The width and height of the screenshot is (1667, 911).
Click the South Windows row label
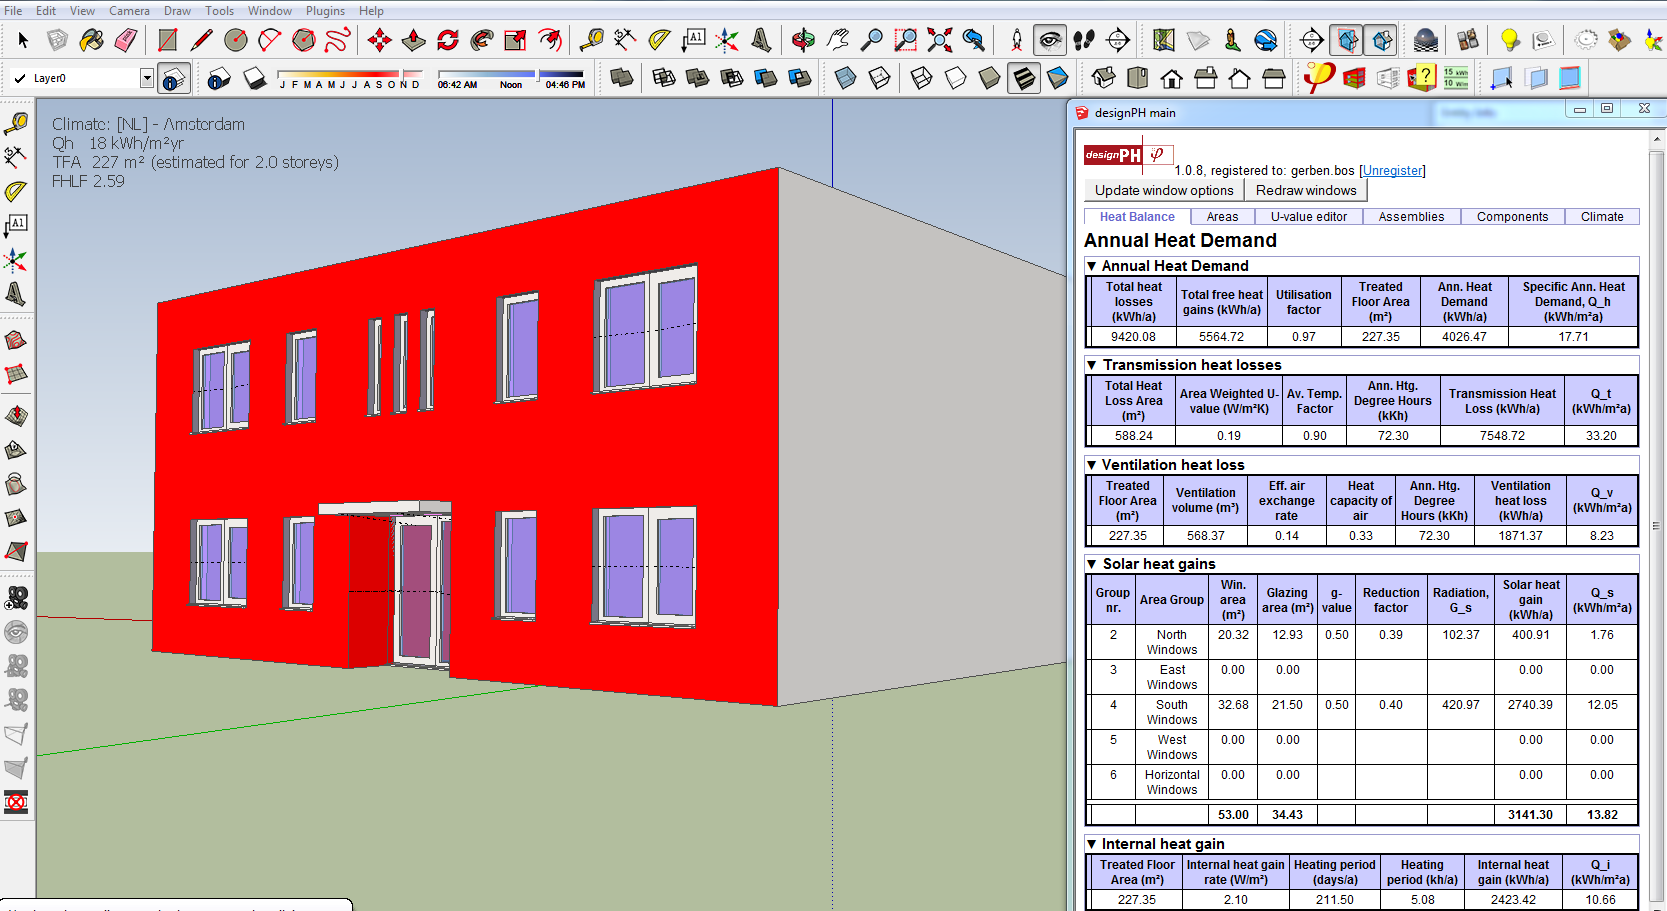[1172, 712]
